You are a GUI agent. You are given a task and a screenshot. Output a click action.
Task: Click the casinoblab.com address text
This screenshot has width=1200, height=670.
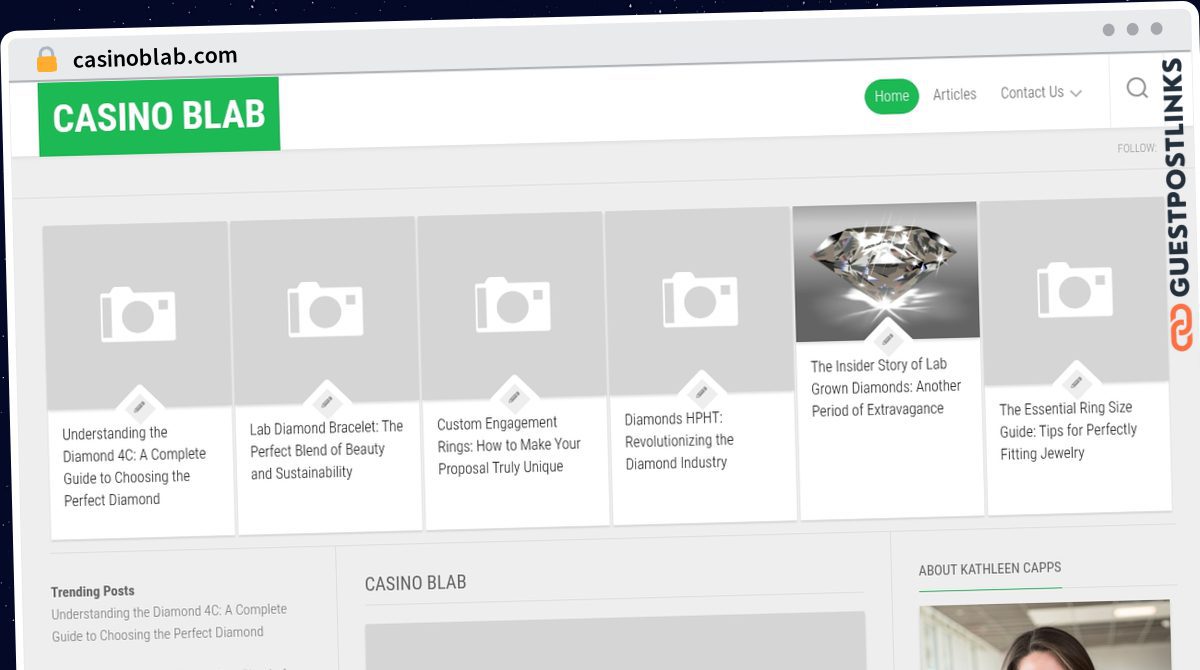tap(155, 57)
